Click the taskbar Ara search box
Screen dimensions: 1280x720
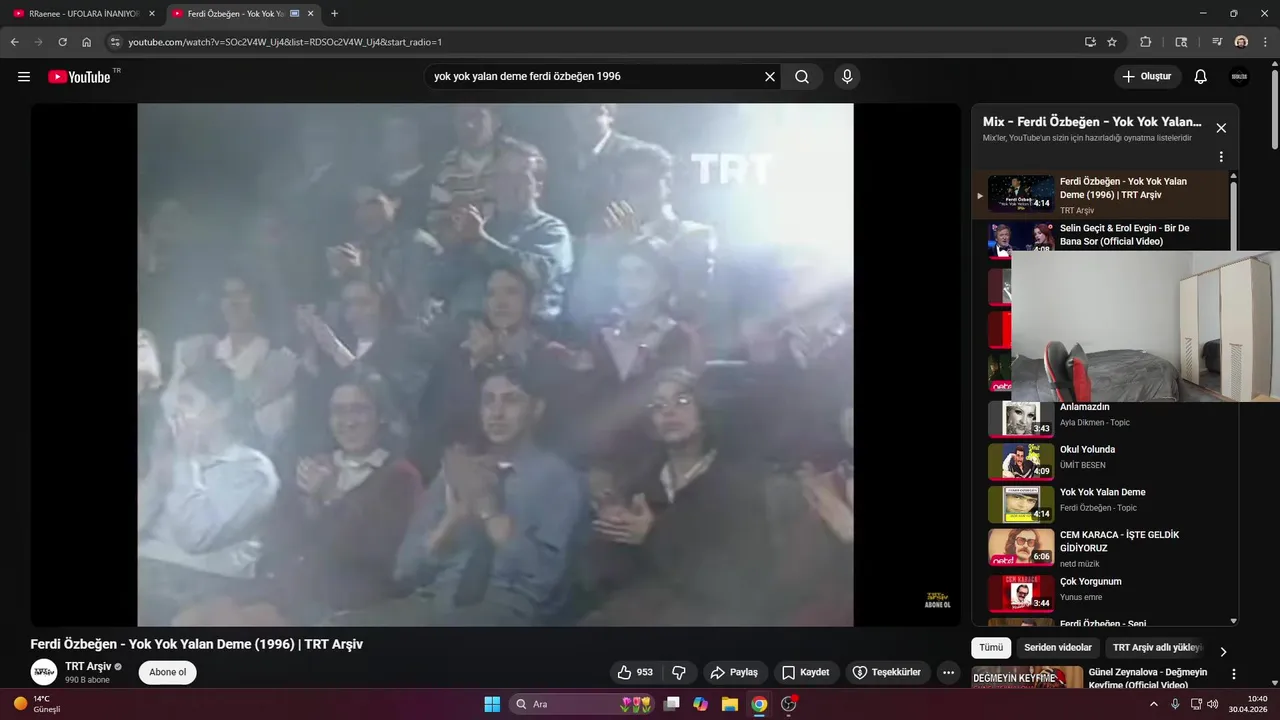tap(583, 704)
